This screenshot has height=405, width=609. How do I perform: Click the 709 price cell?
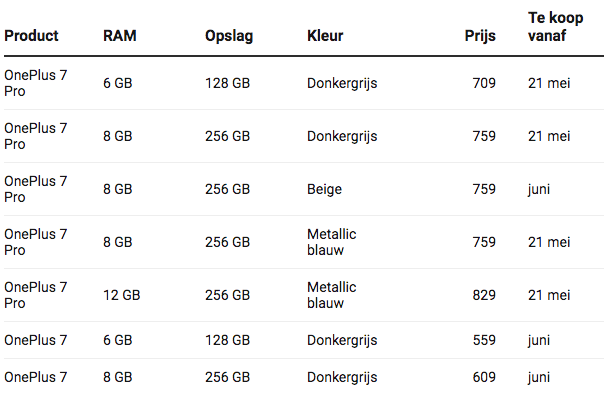(x=484, y=83)
